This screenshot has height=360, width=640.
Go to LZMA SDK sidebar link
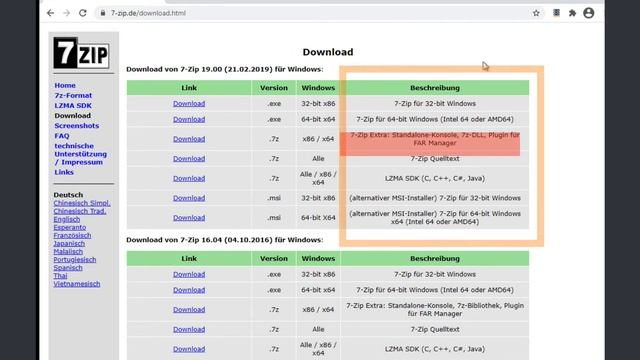pyautogui.click(x=73, y=106)
